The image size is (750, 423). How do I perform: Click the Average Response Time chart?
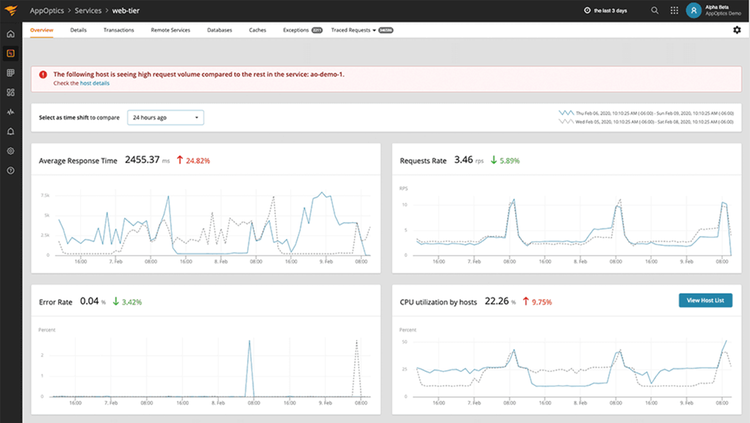coord(206,225)
